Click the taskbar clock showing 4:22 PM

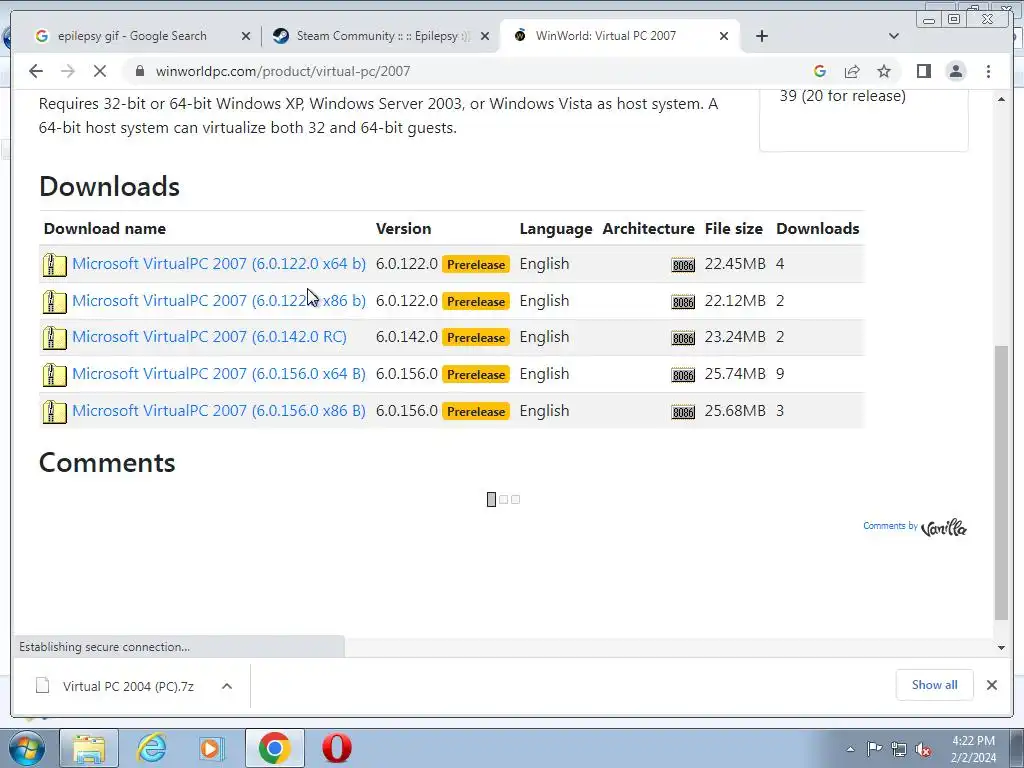[973, 749]
